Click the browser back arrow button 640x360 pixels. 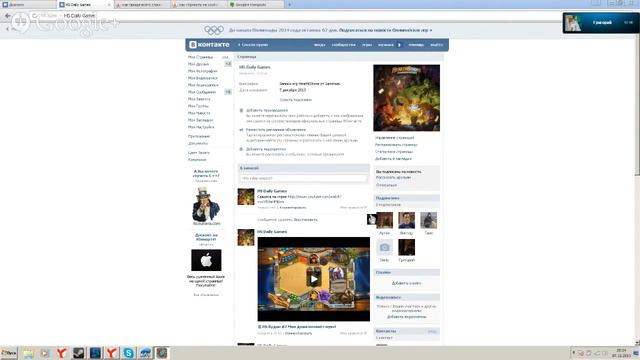8,16
